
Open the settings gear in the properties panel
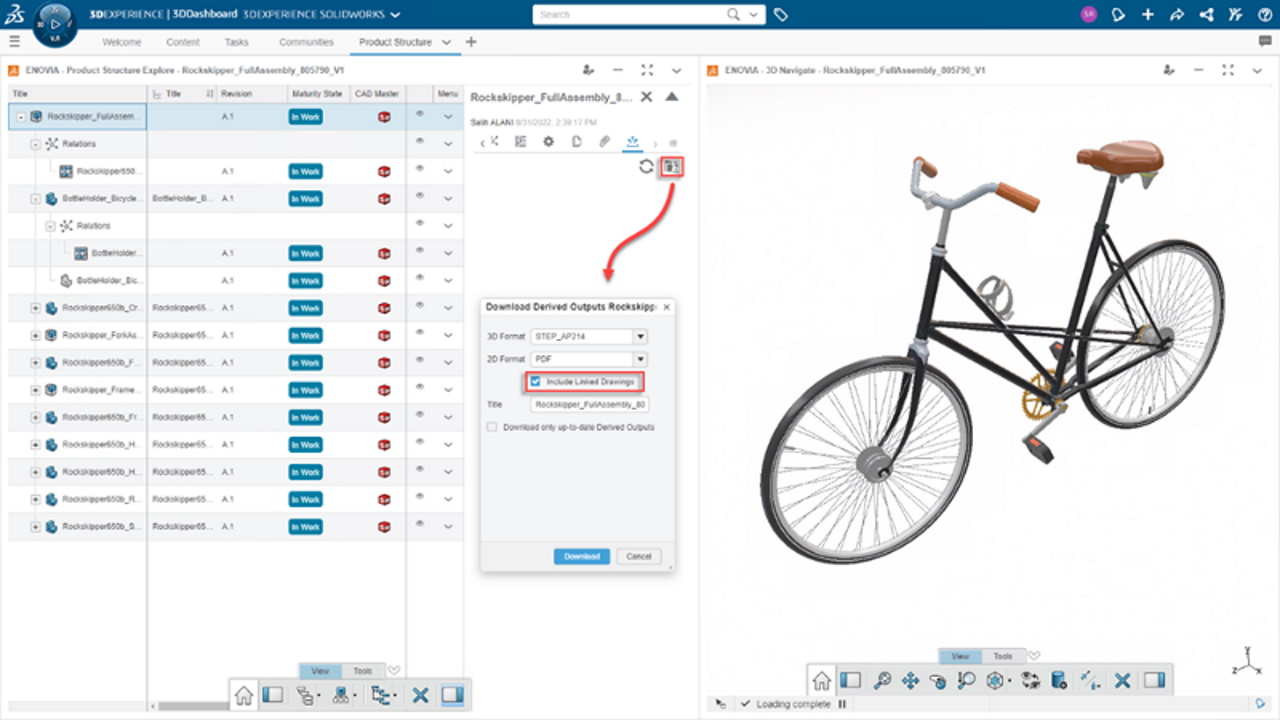548,142
